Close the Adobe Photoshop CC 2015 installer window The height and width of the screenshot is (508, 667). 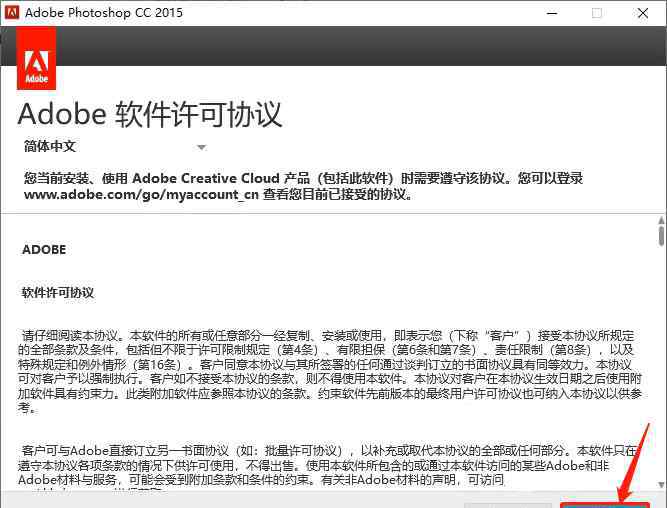643,13
